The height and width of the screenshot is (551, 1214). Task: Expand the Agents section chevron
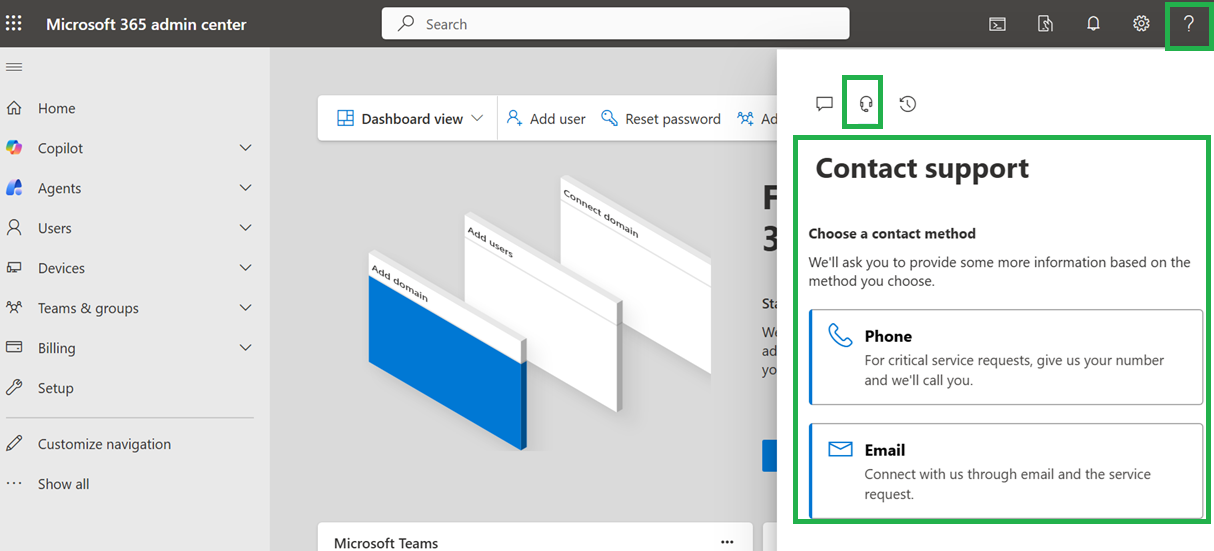click(246, 188)
